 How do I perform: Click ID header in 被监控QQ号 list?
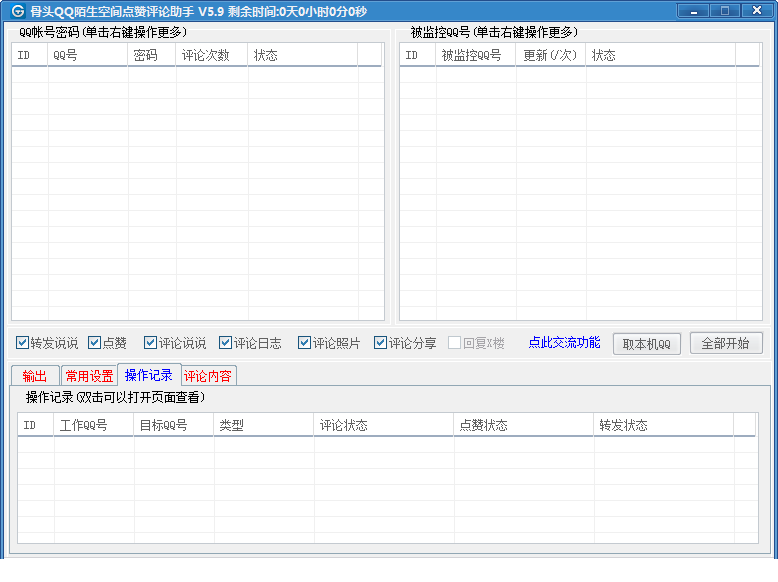(417, 55)
